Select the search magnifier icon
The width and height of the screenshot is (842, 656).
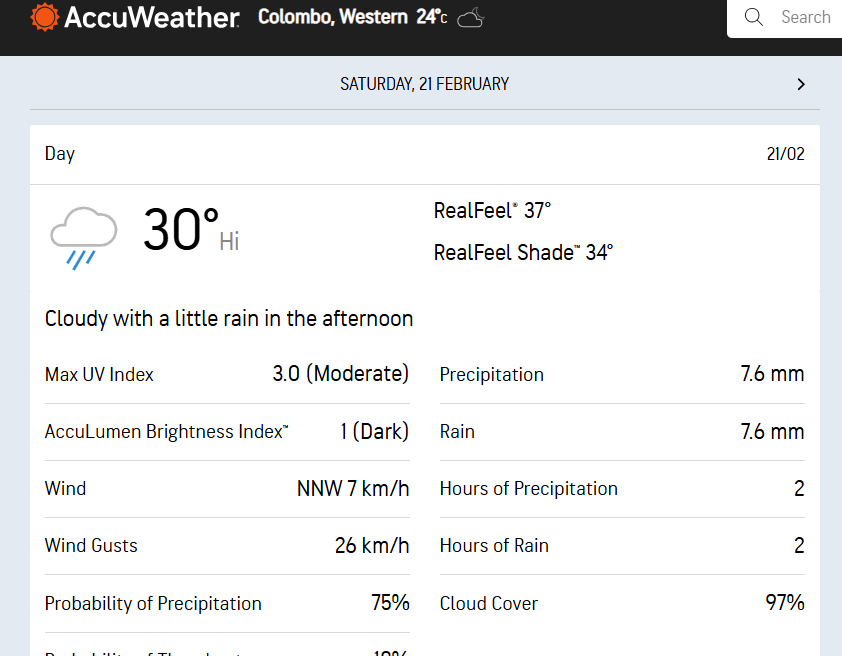point(753,17)
